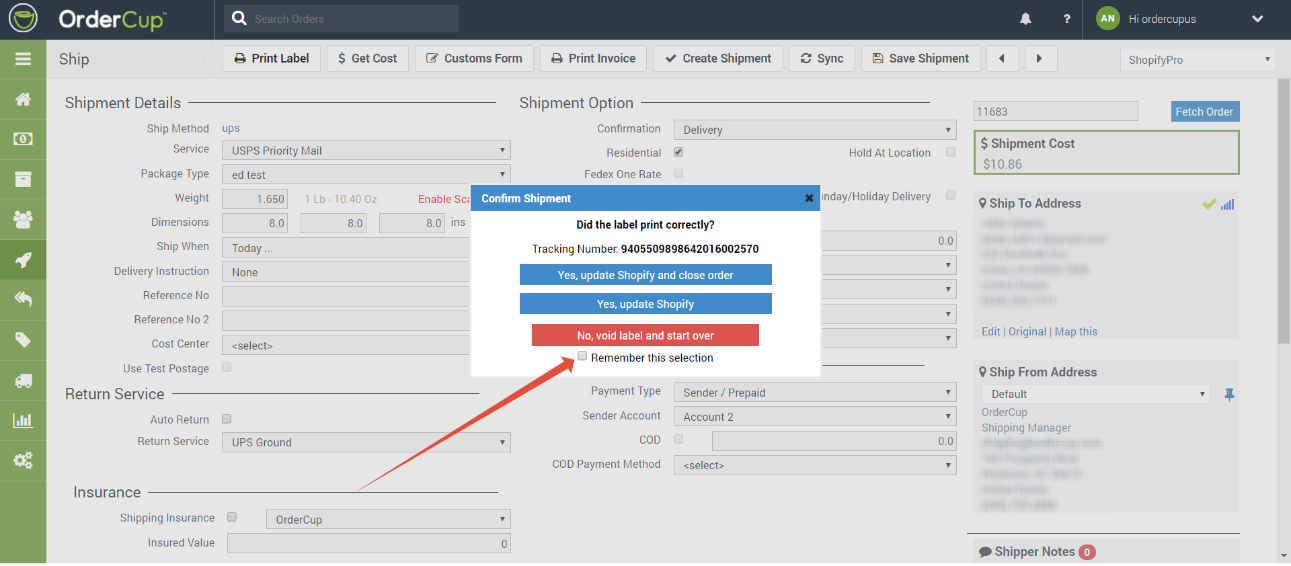Toggle the Residential checkbox
The height and width of the screenshot is (566, 1291).
click(679, 153)
